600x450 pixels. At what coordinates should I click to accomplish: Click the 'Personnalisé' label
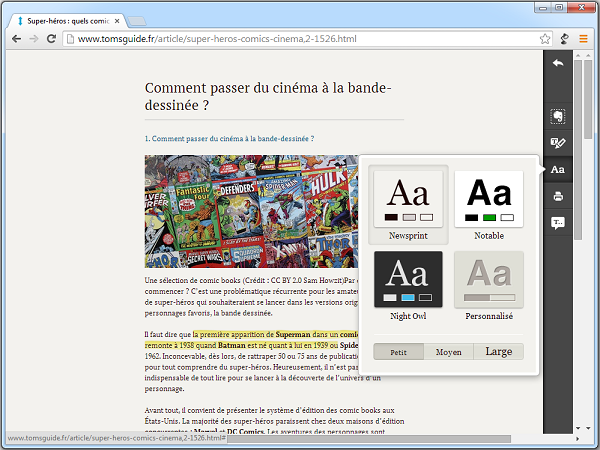[489, 316]
